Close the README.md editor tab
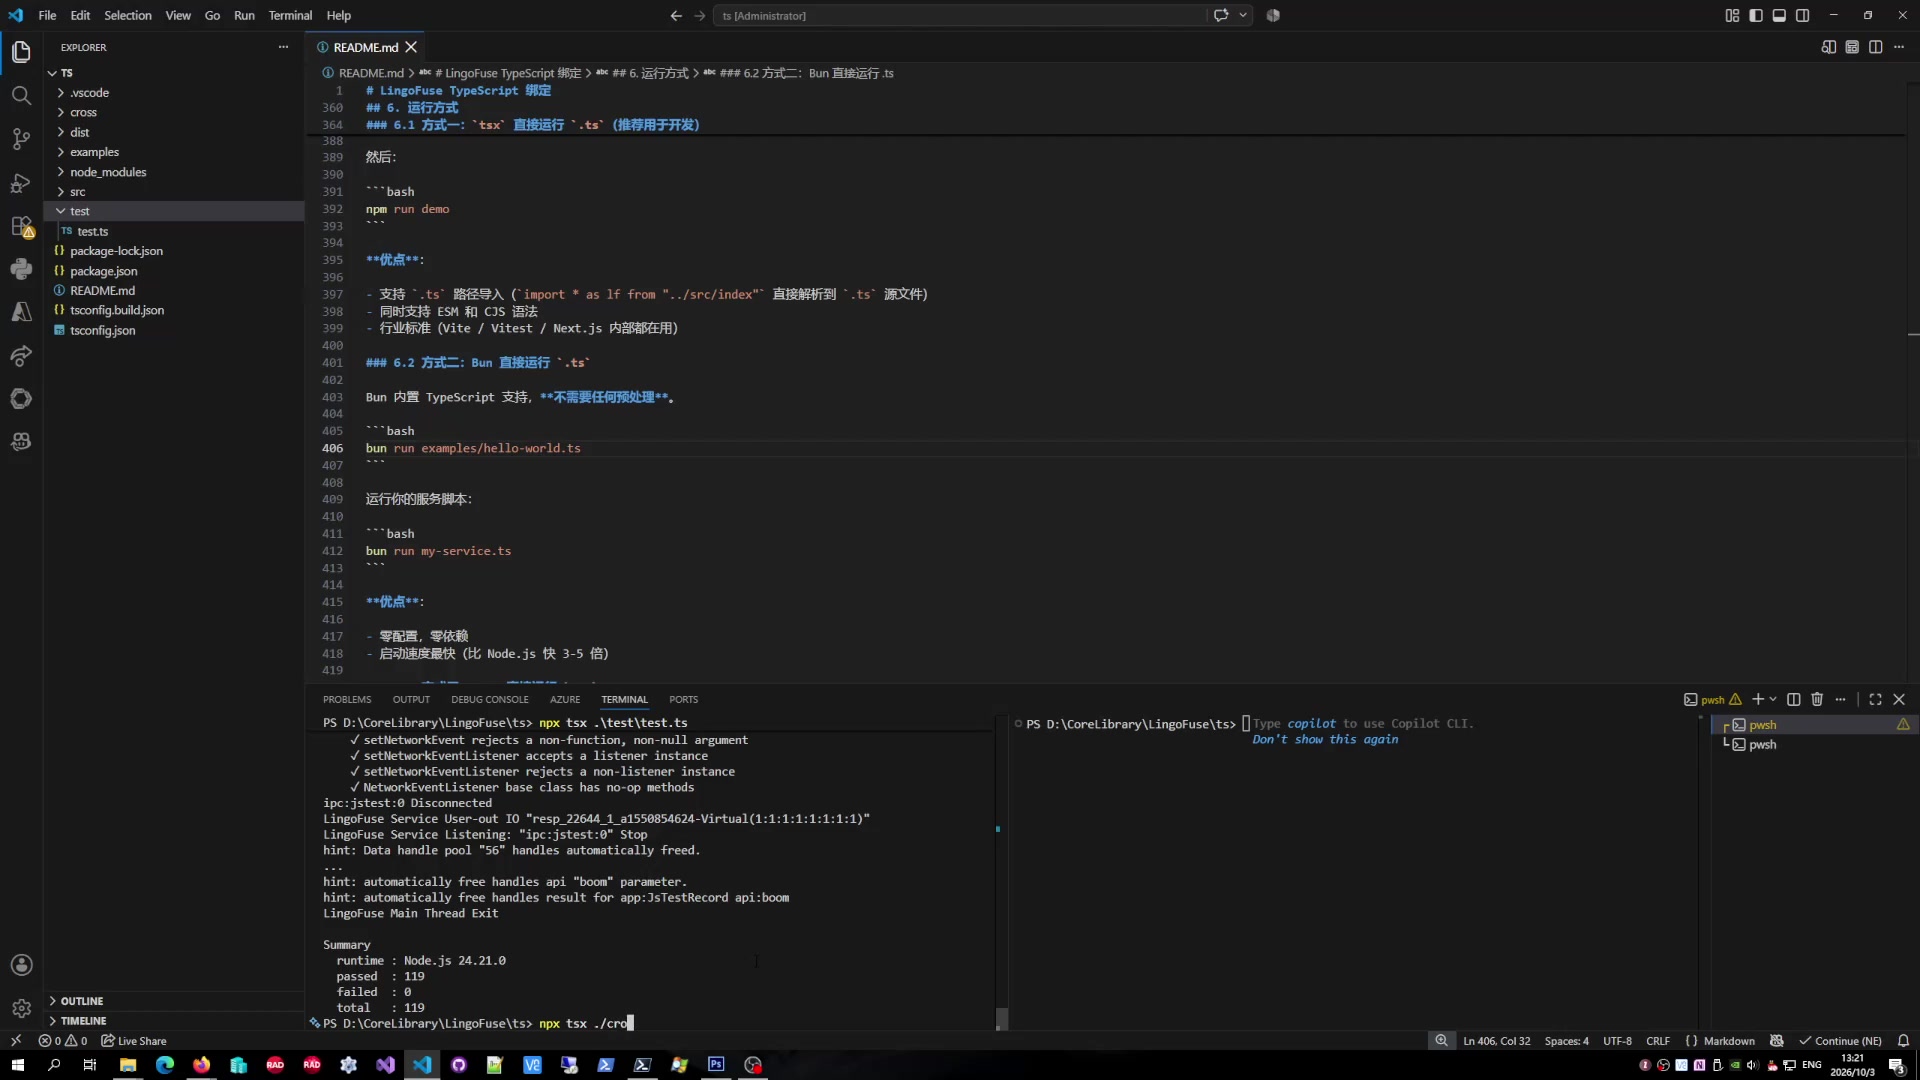 pyautogui.click(x=411, y=47)
